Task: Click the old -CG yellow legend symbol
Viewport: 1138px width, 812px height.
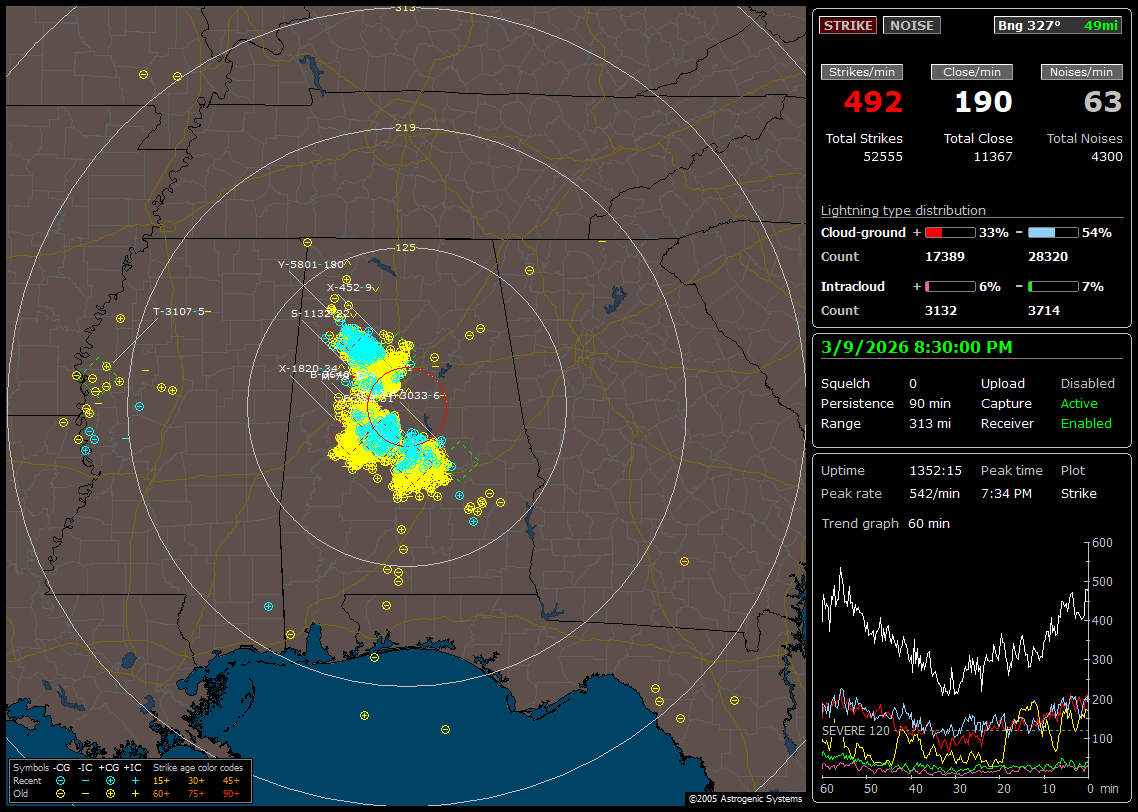Action: click(61, 792)
